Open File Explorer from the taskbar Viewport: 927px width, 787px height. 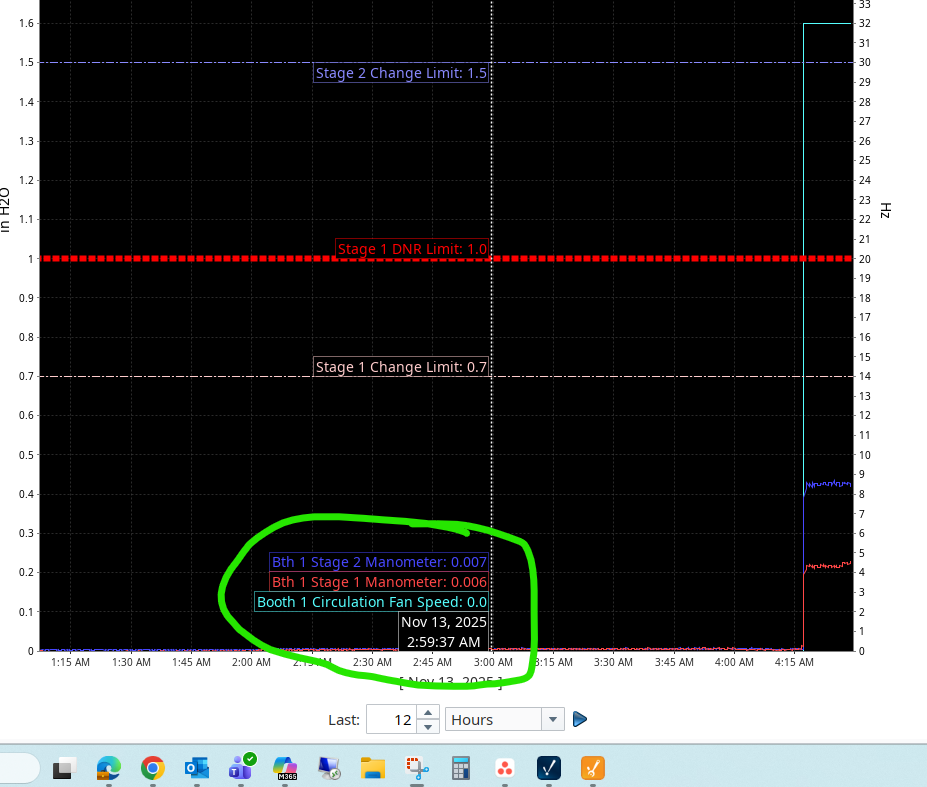click(x=373, y=768)
